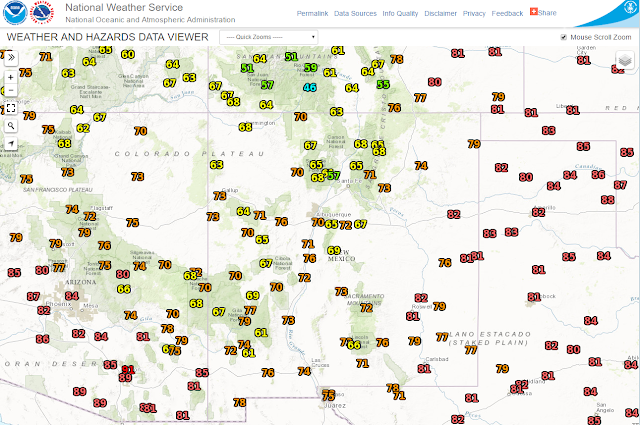Click the National Weather Service title text

coord(124,7)
